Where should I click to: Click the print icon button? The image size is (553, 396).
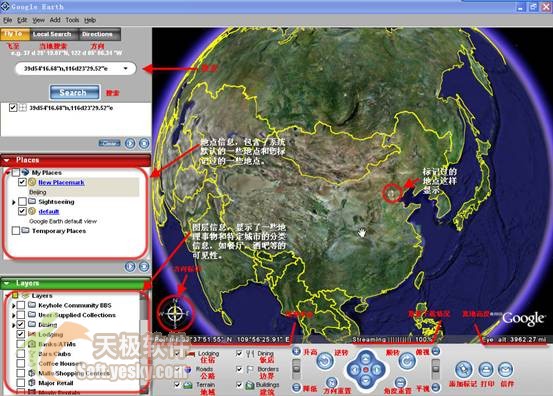[486, 369]
